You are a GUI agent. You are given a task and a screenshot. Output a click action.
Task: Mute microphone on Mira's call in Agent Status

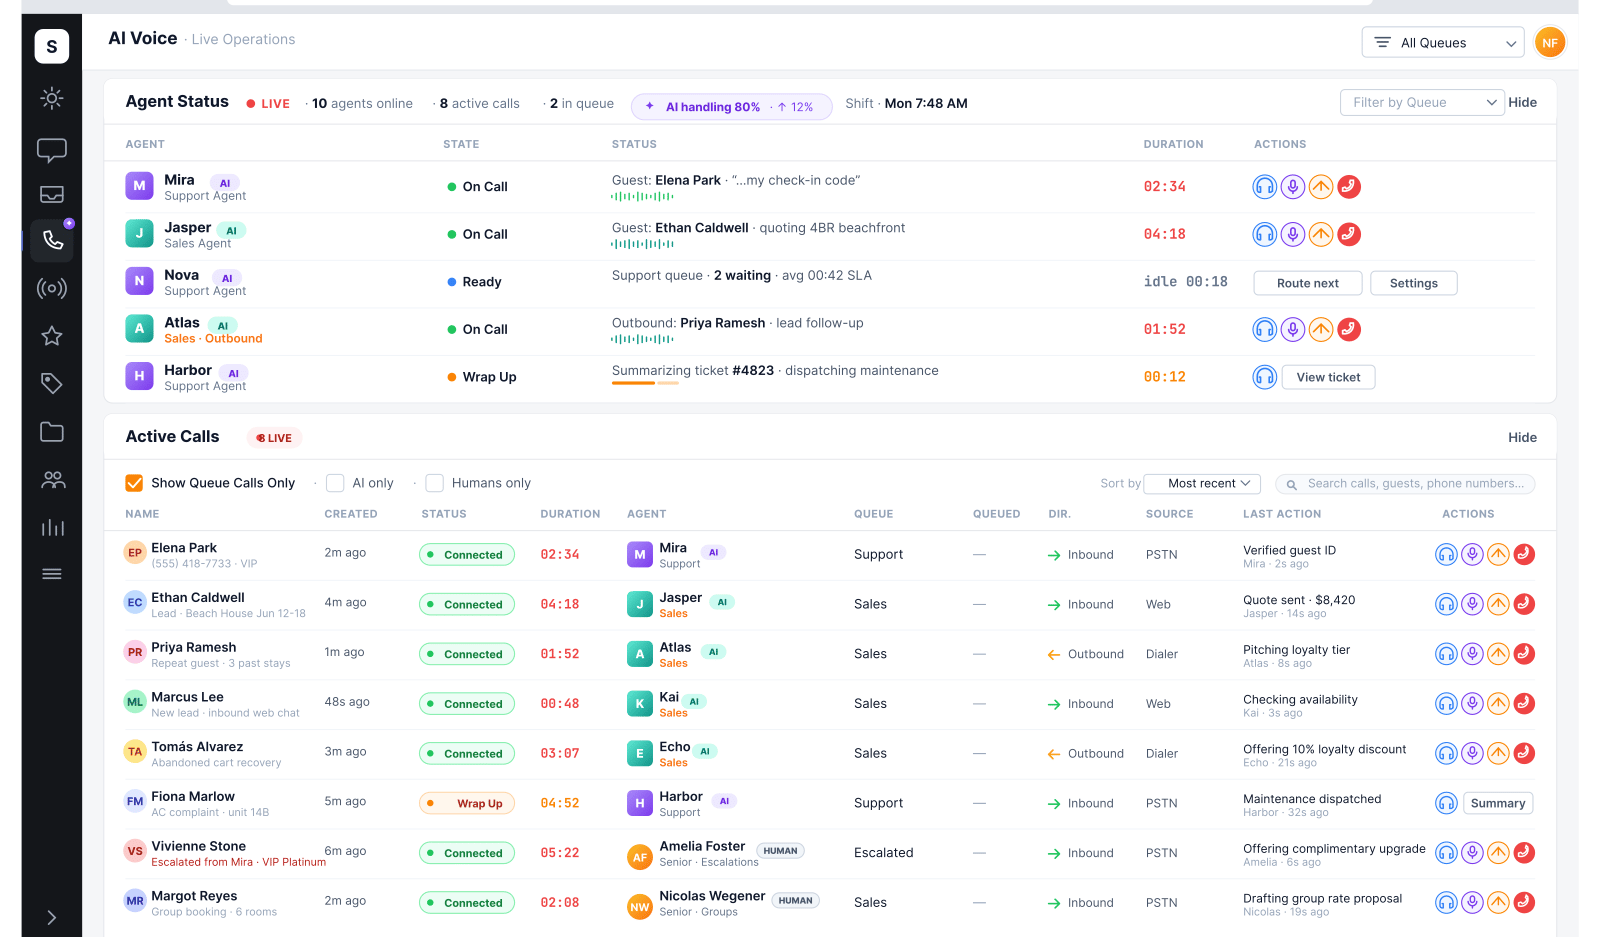(x=1293, y=187)
